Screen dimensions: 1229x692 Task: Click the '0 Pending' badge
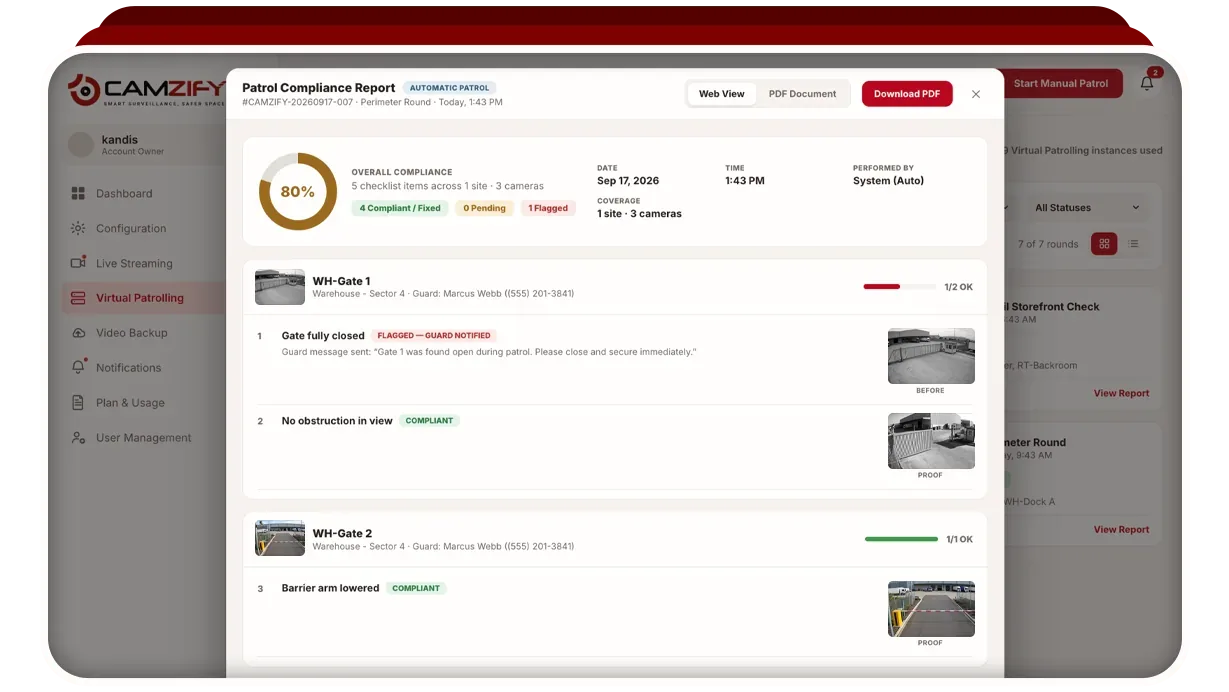pyautogui.click(x=484, y=208)
